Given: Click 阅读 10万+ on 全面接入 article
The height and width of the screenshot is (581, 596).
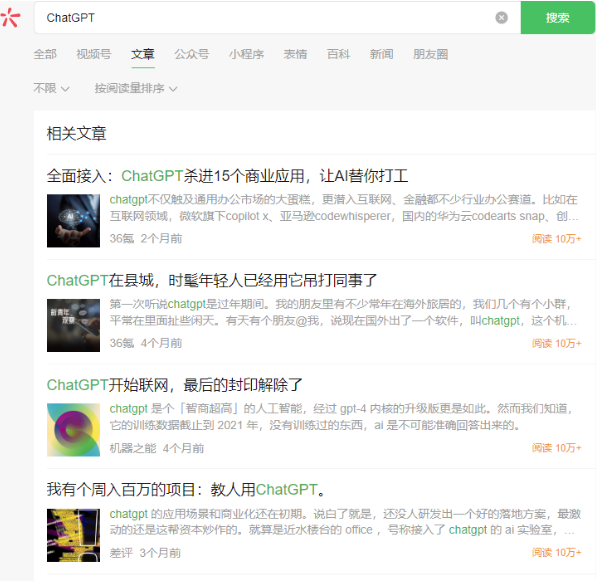Looking at the screenshot, I should pyautogui.click(x=556, y=239).
